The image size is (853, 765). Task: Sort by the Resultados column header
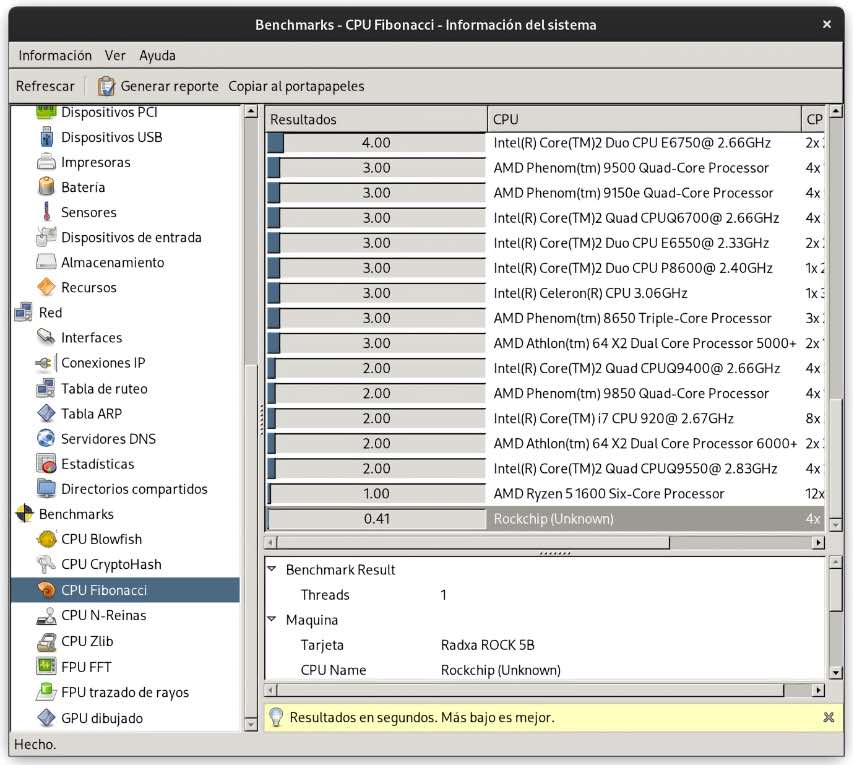pos(376,119)
